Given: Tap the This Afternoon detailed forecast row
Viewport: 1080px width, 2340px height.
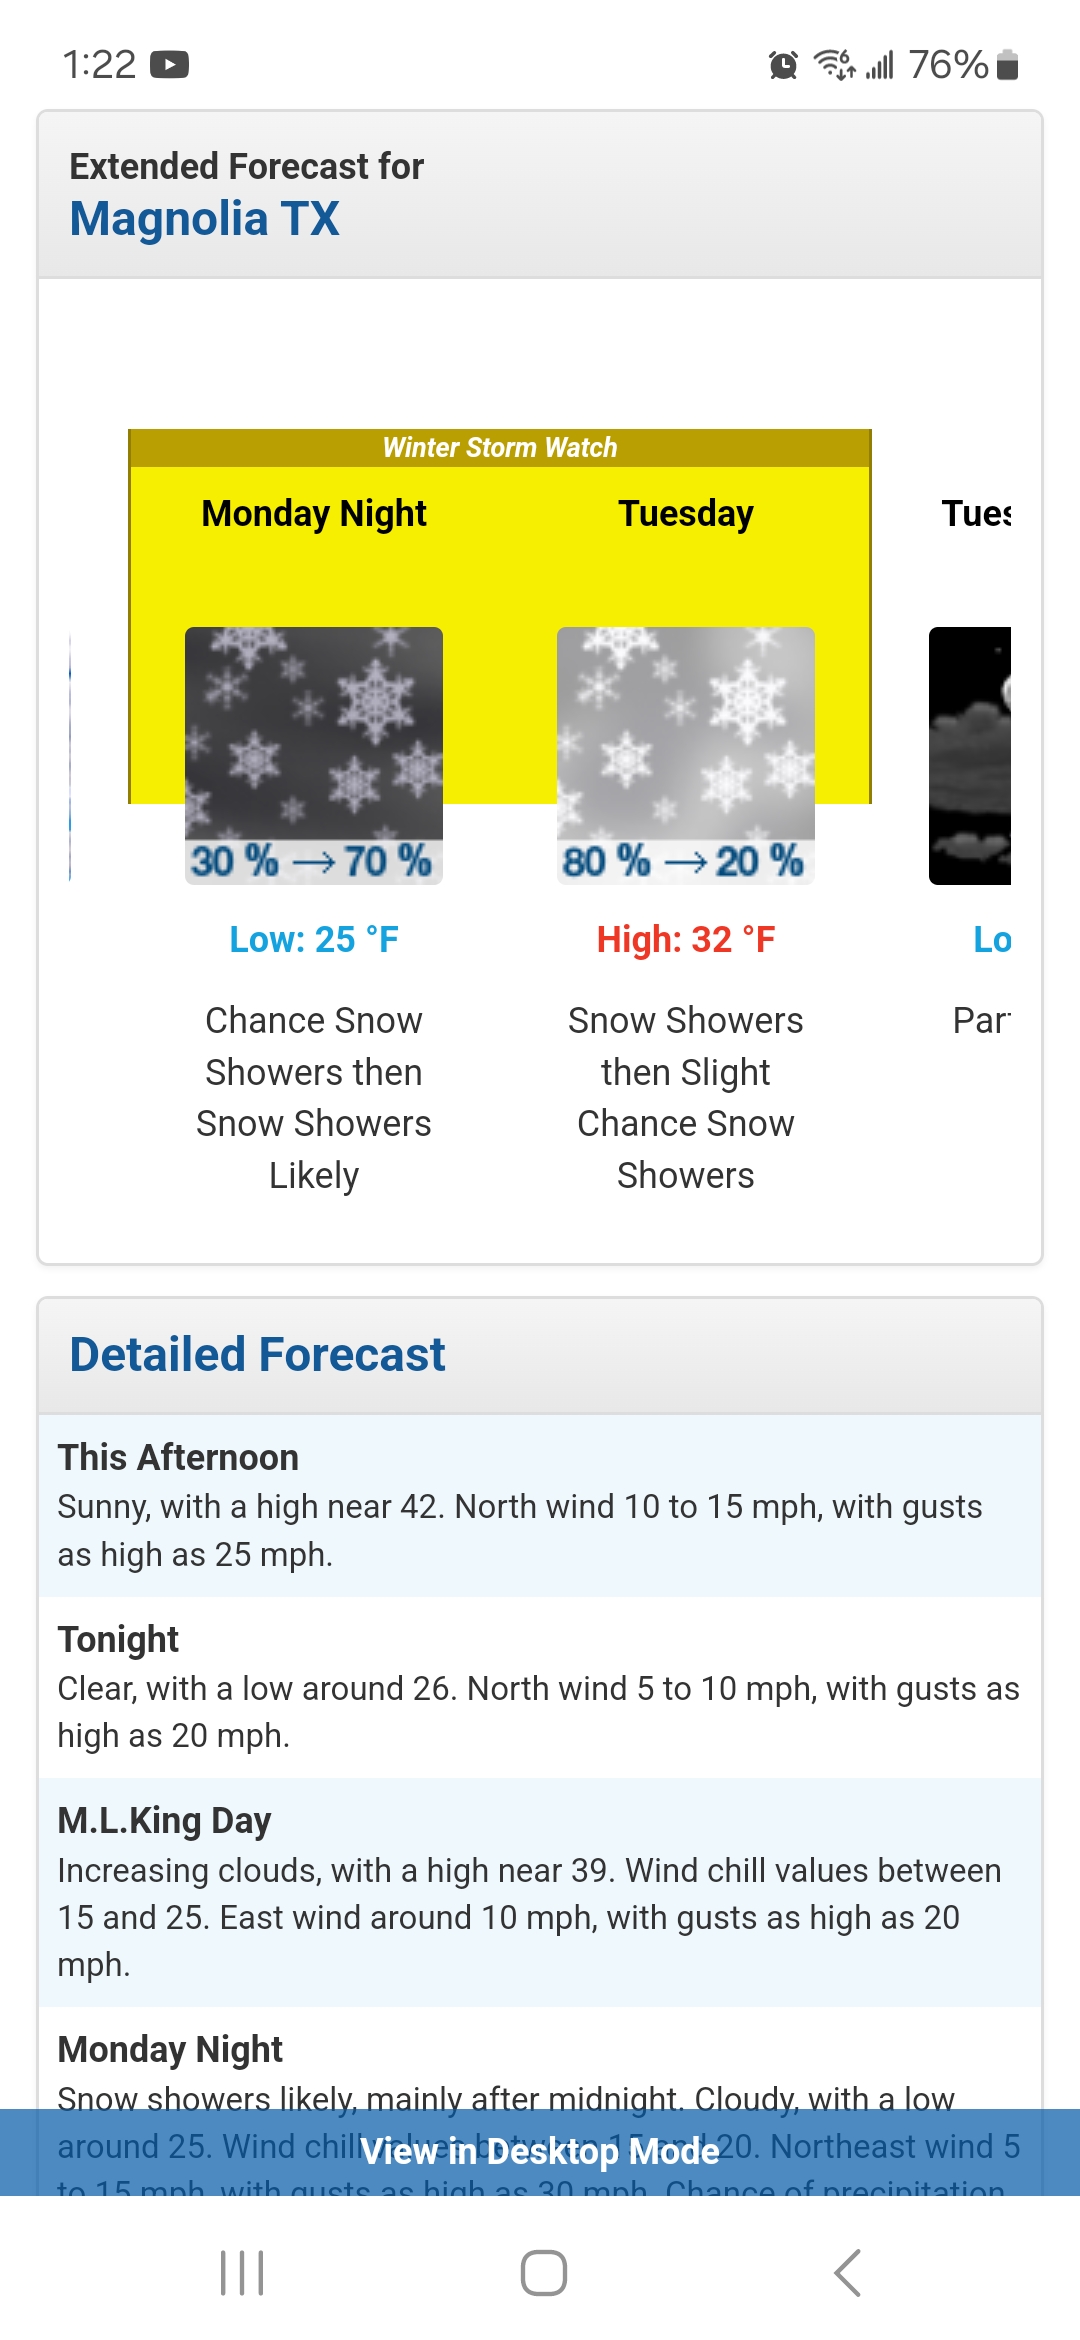Looking at the screenshot, I should pos(540,1505).
